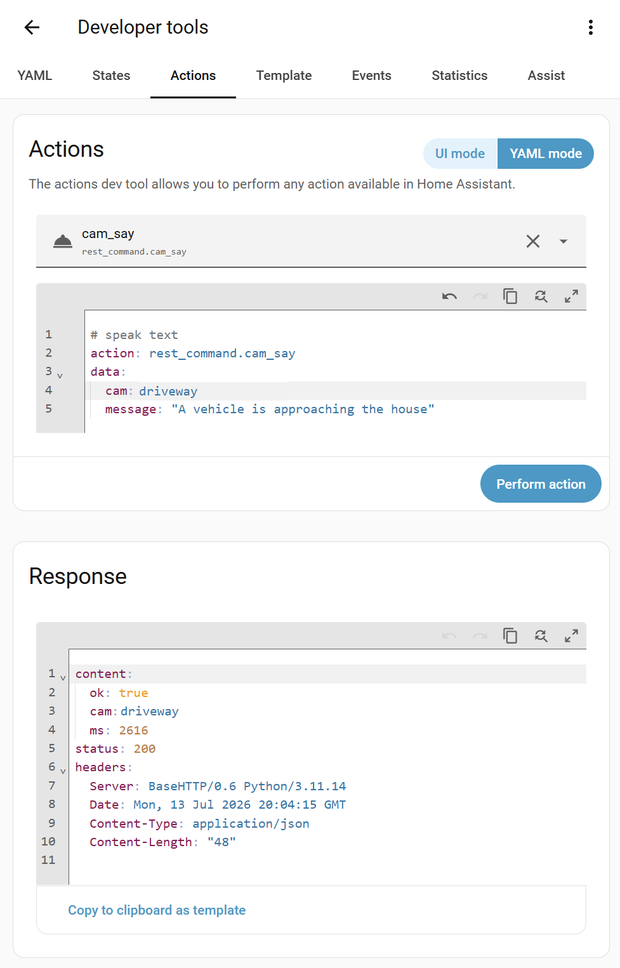Screen dimensions: 620x968
Task: Open the Events tab
Action: [372, 75]
